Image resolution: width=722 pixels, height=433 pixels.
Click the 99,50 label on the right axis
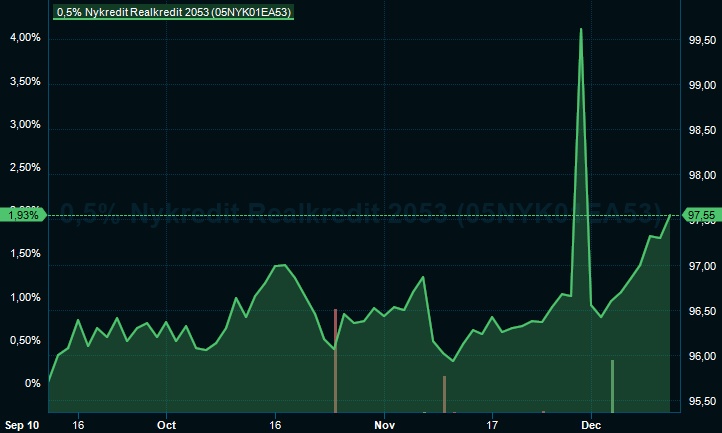(x=701, y=40)
